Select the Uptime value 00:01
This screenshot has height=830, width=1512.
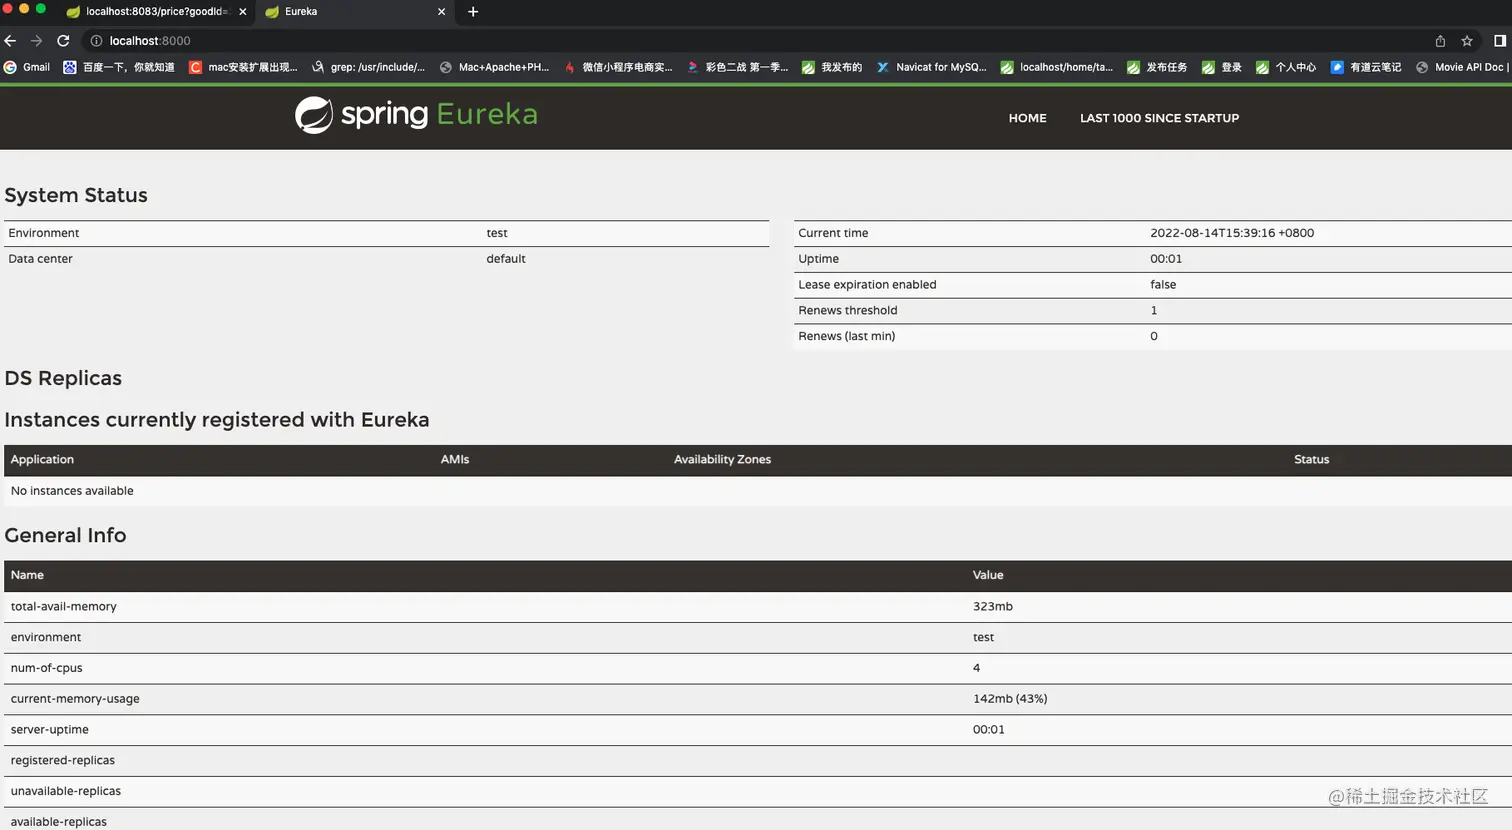[1166, 259]
